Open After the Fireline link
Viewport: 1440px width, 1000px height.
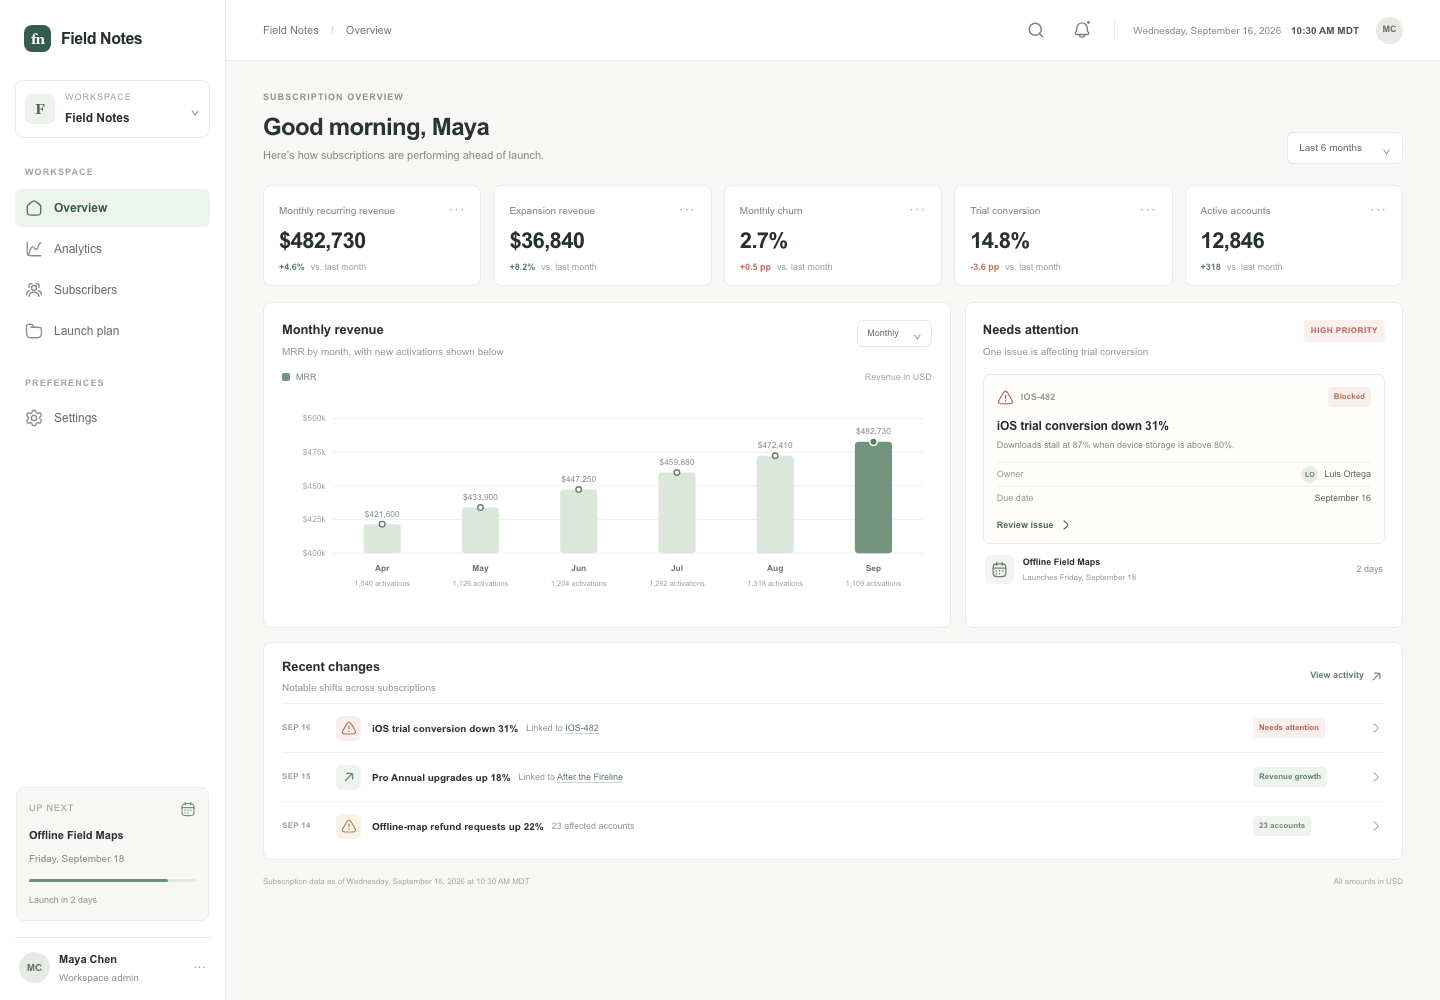click(x=590, y=777)
